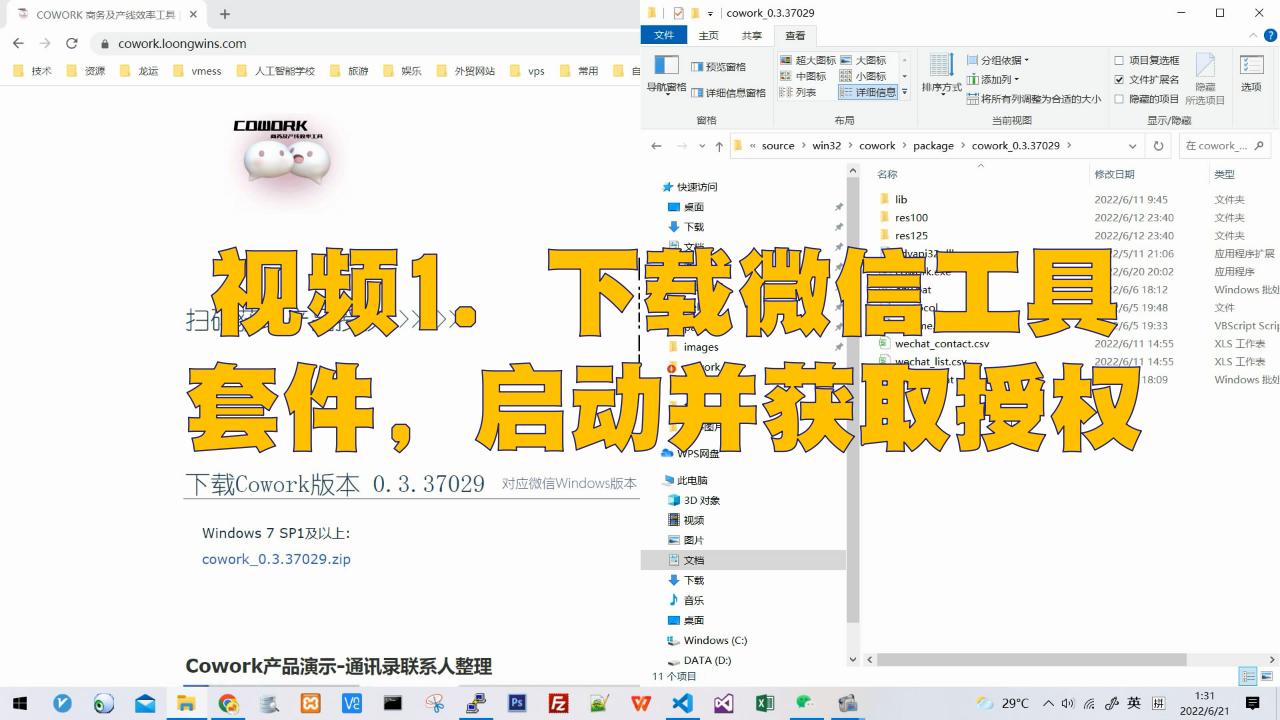The height and width of the screenshot is (720, 1280).
Task: Uncheck File name extensions (文件扩展名)
Action: 1119,79
